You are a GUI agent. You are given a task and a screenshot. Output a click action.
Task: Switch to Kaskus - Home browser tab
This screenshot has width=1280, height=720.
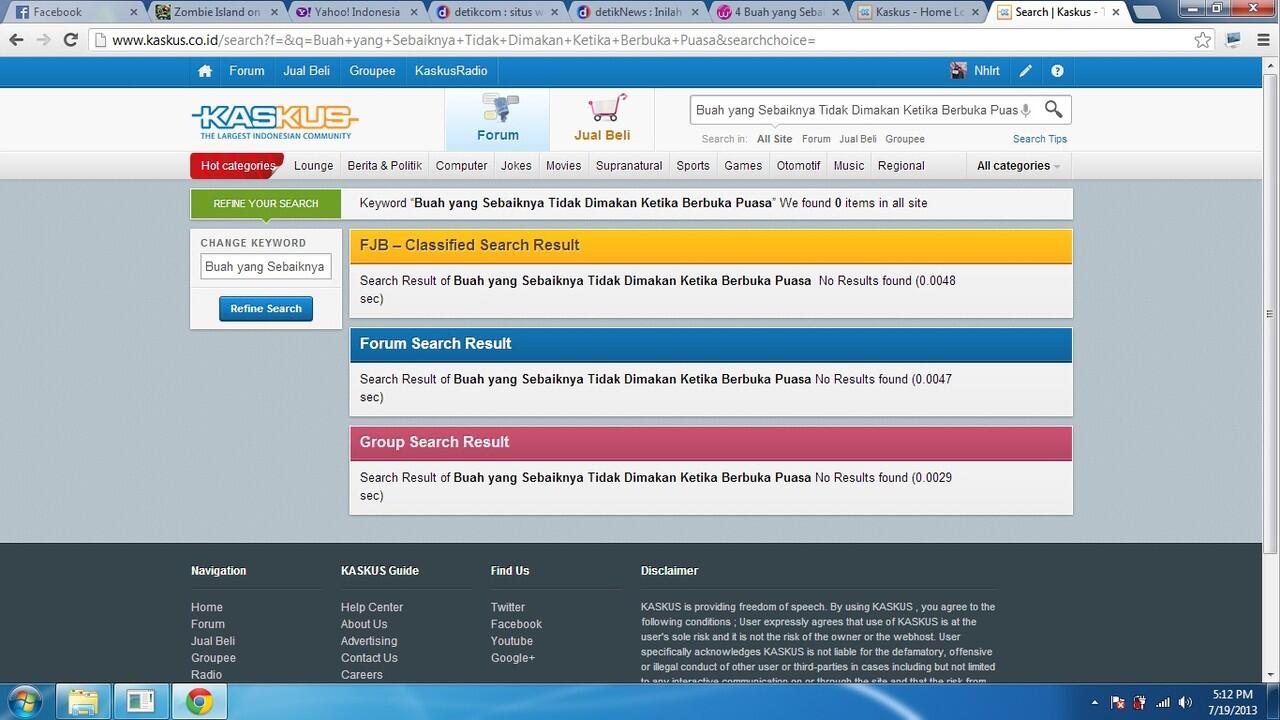pos(920,12)
